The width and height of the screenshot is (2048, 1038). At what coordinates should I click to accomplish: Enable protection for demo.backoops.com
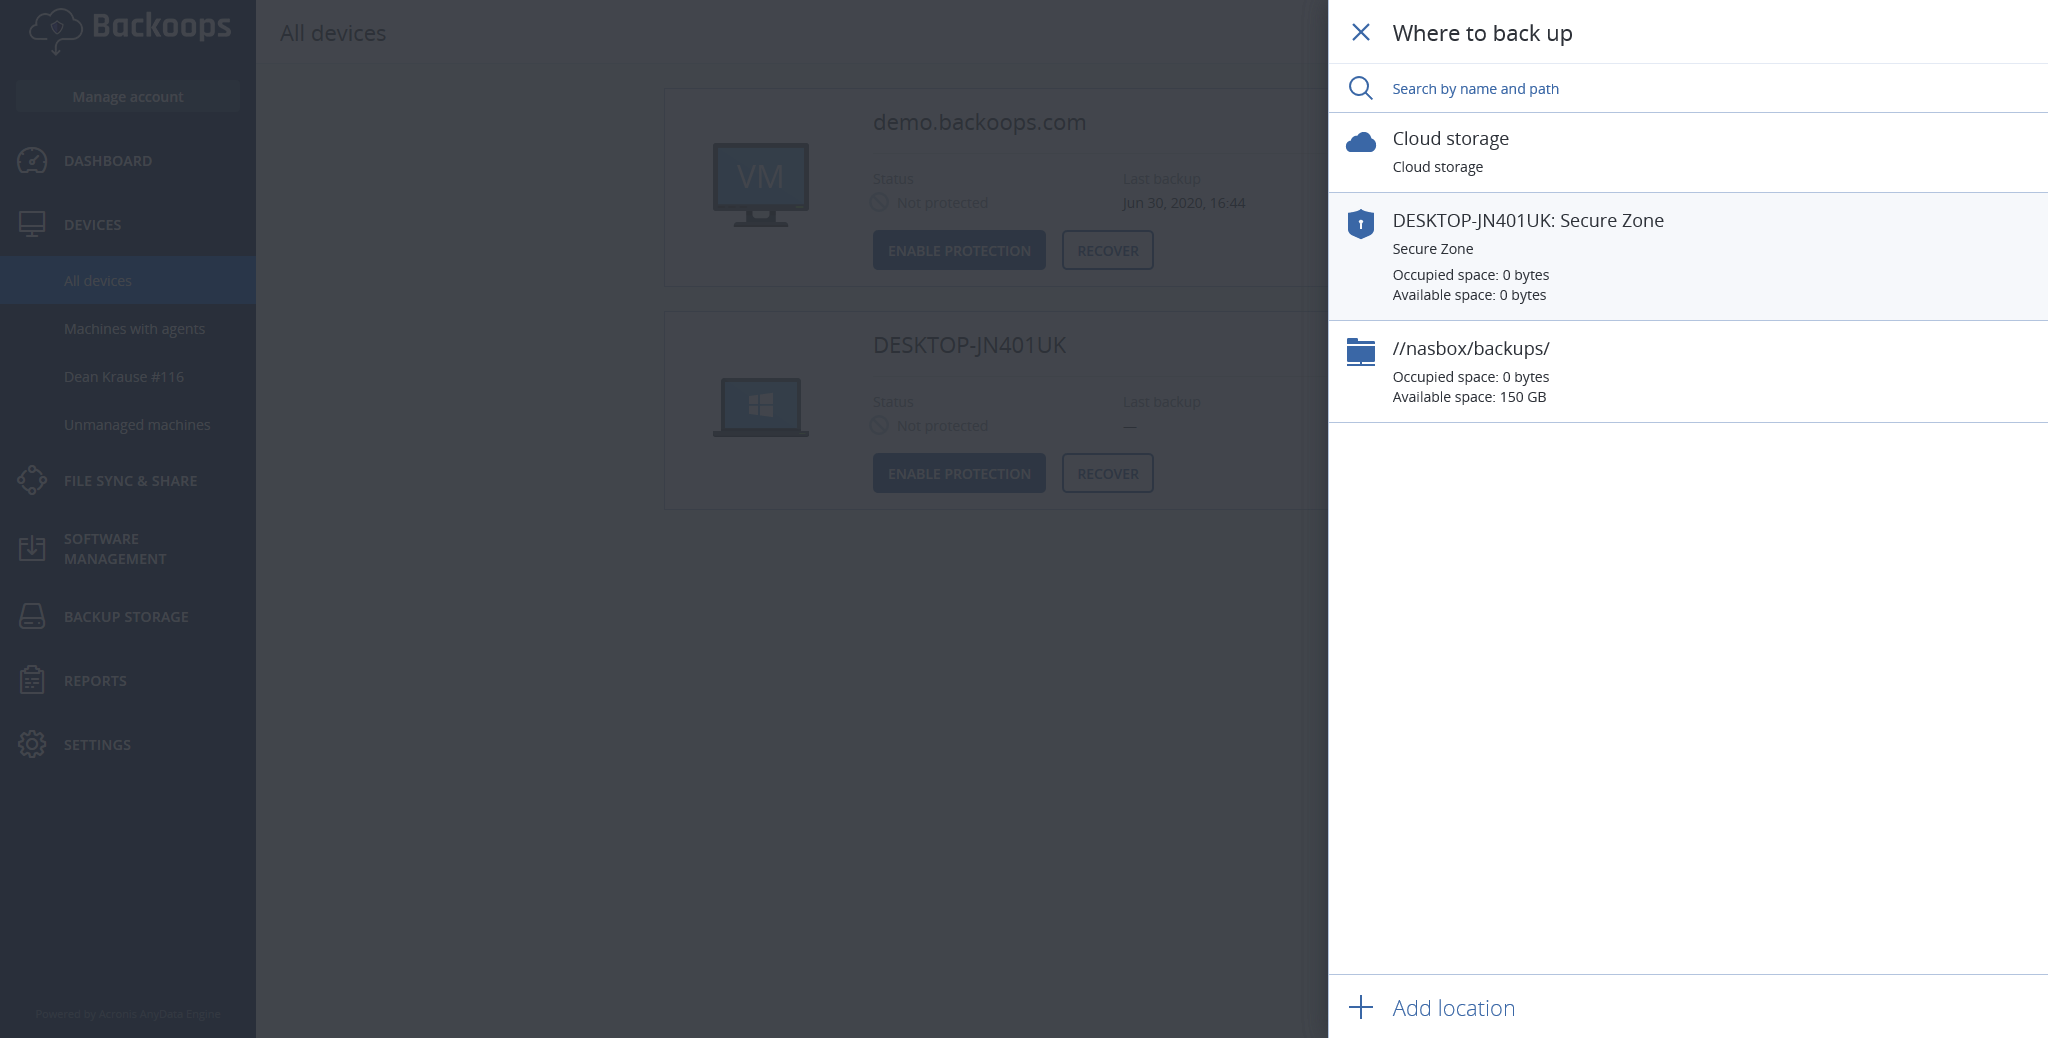tap(959, 250)
